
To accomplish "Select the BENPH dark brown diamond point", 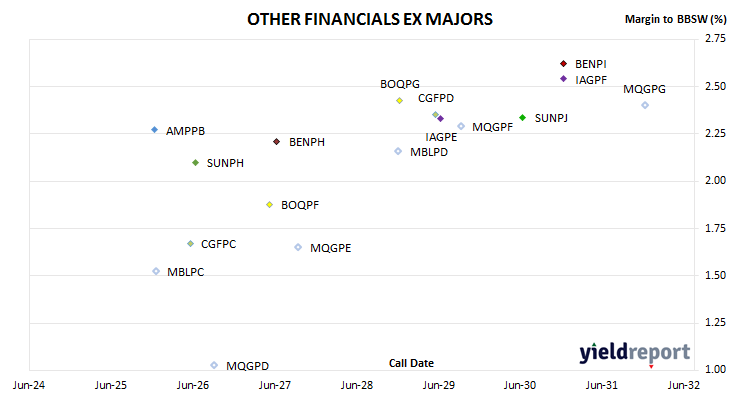I will pos(277,142).
